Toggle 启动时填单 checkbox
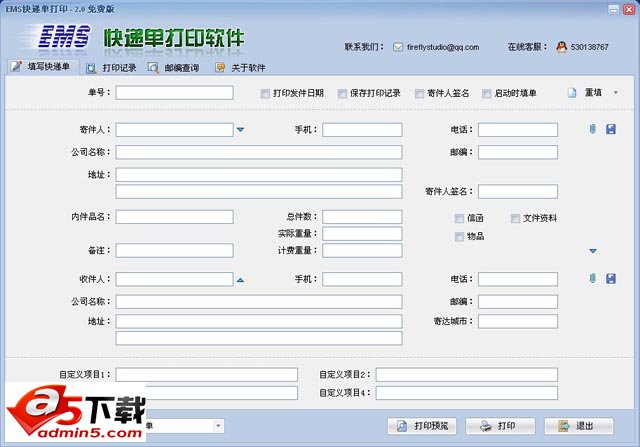The image size is (640, 447). 487,94
